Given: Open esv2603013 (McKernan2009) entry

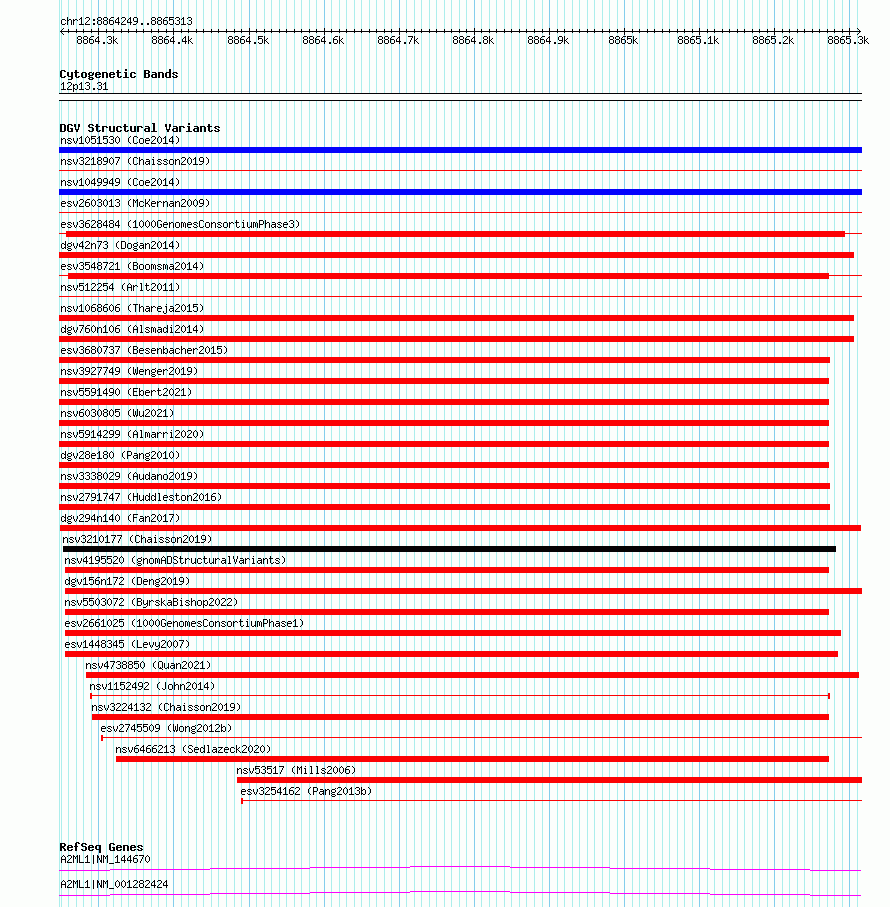Looking at the screenshot, I should pyautogui.click(x=135, y=204).
